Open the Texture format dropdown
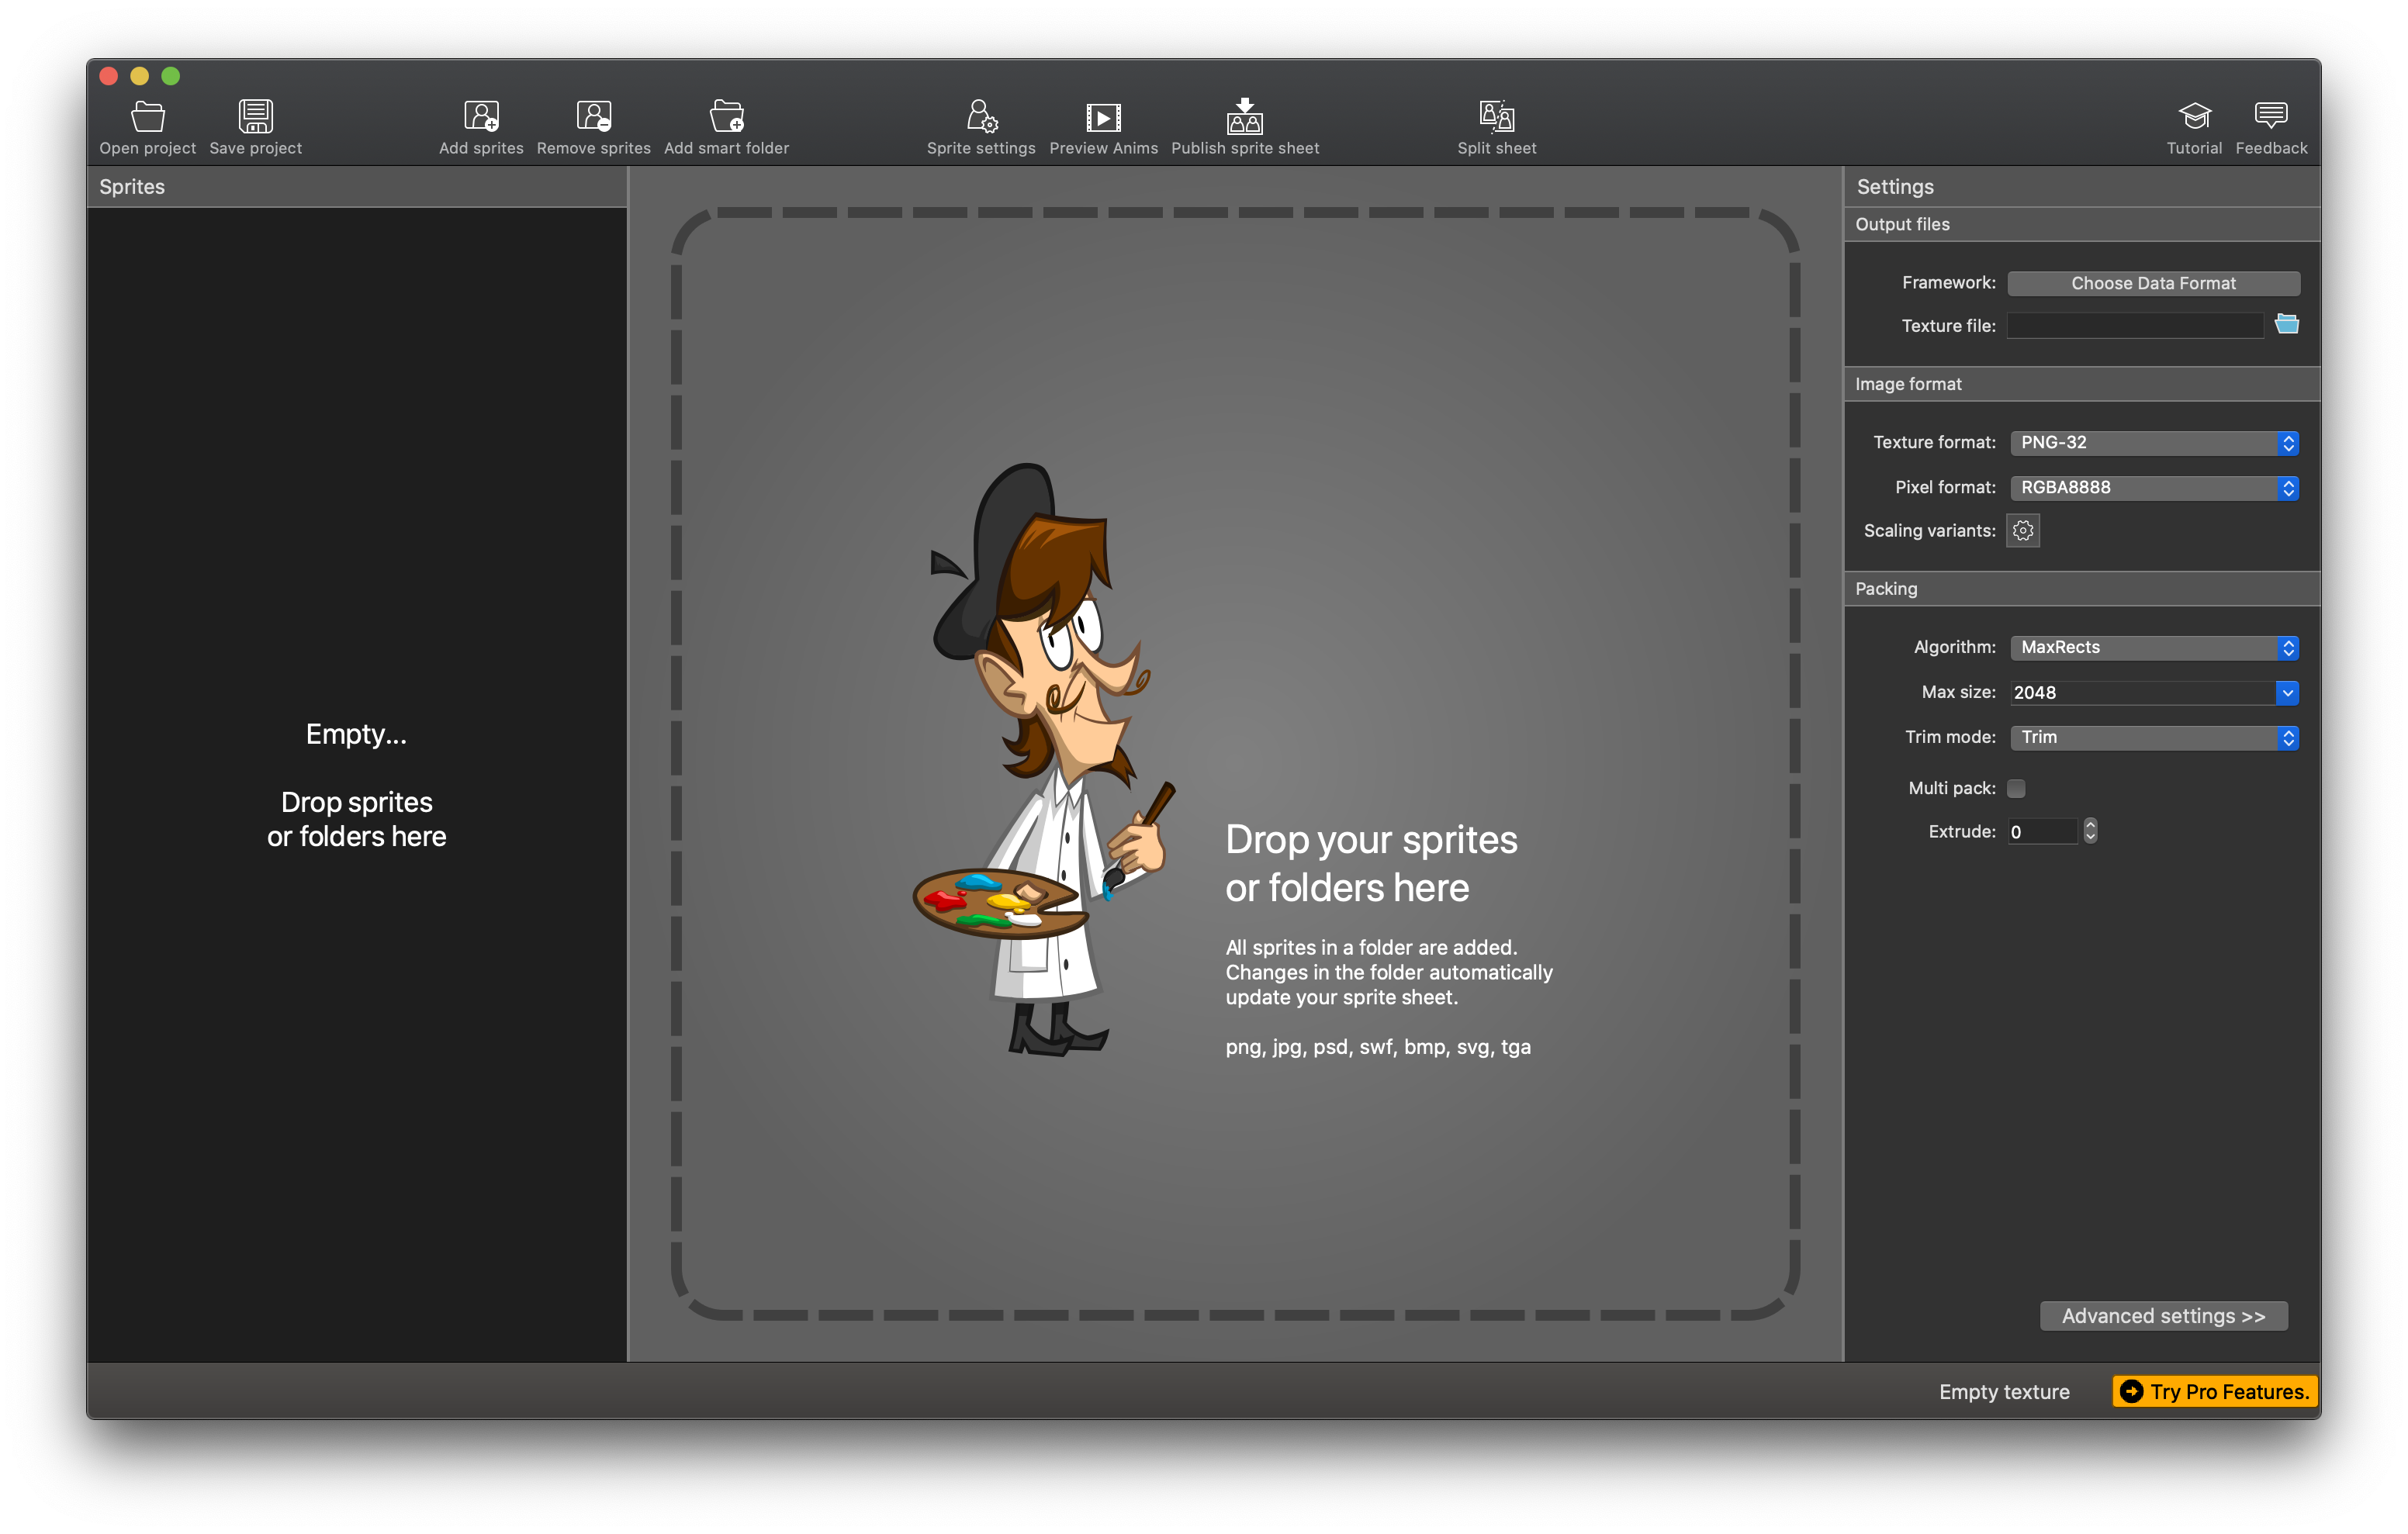The image size is (2408, 1534). click(2153, 443)
